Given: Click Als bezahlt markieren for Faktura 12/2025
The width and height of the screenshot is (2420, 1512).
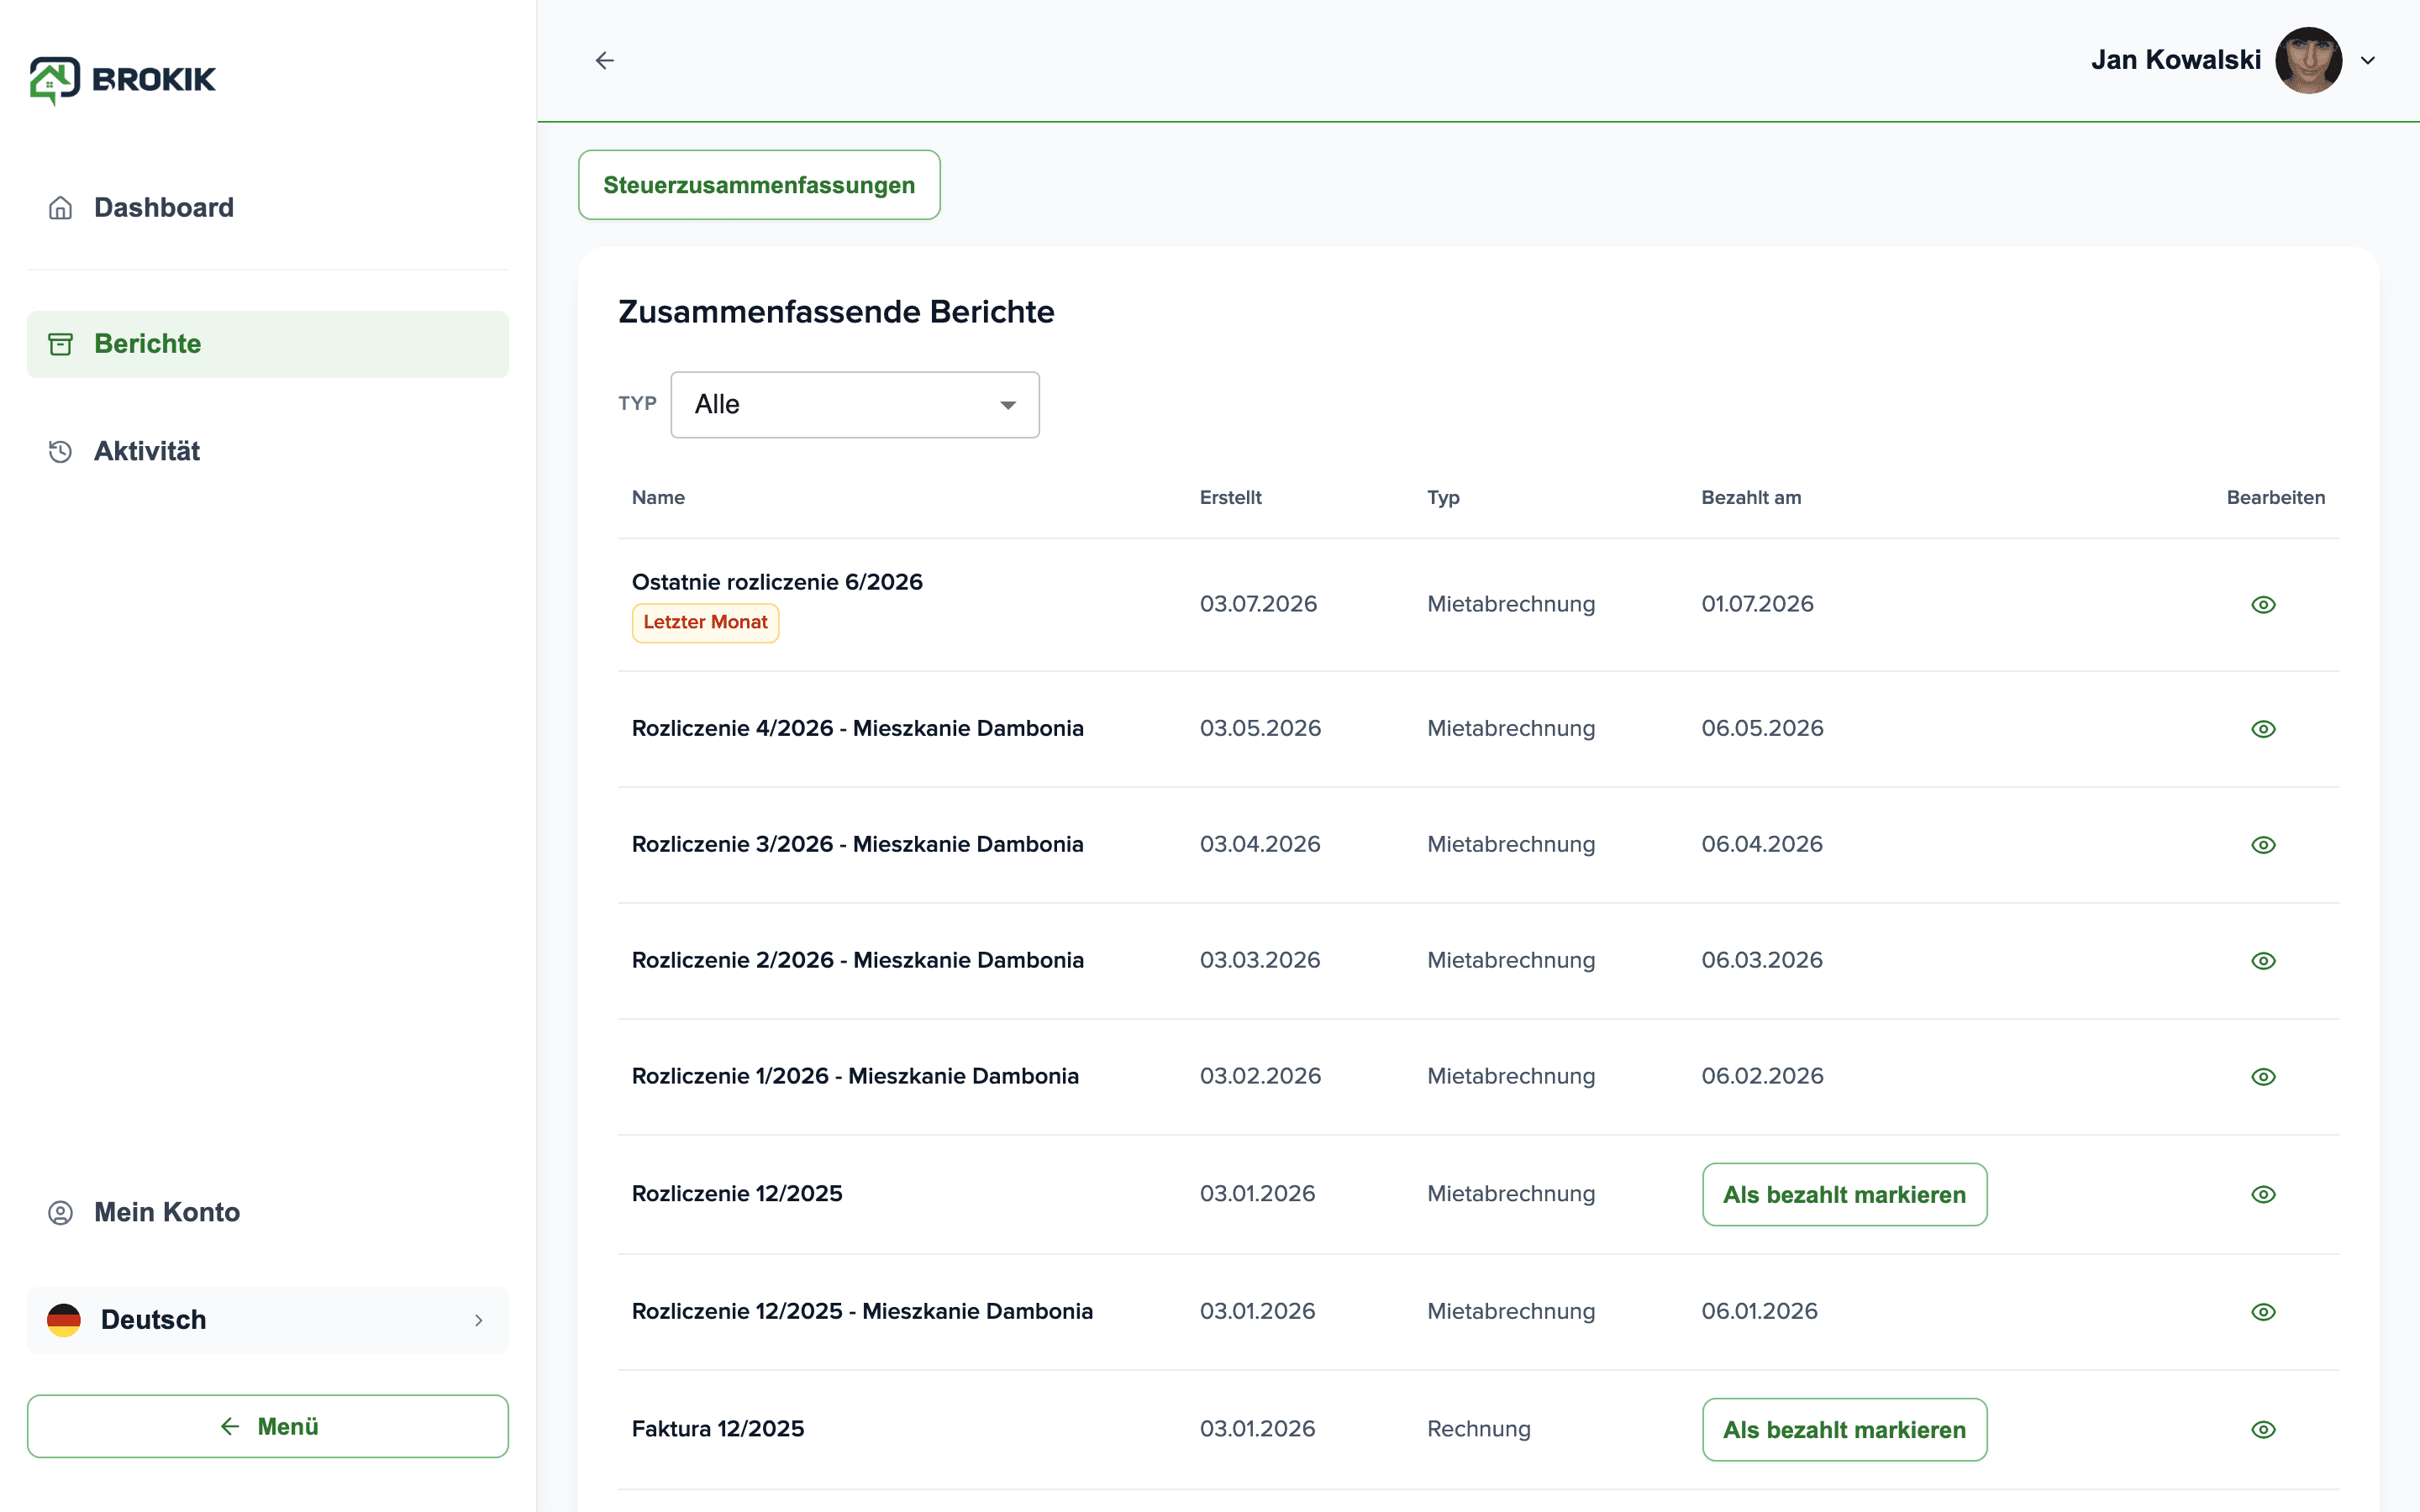Looking at the screenshot, I should click(1844, 1429).
